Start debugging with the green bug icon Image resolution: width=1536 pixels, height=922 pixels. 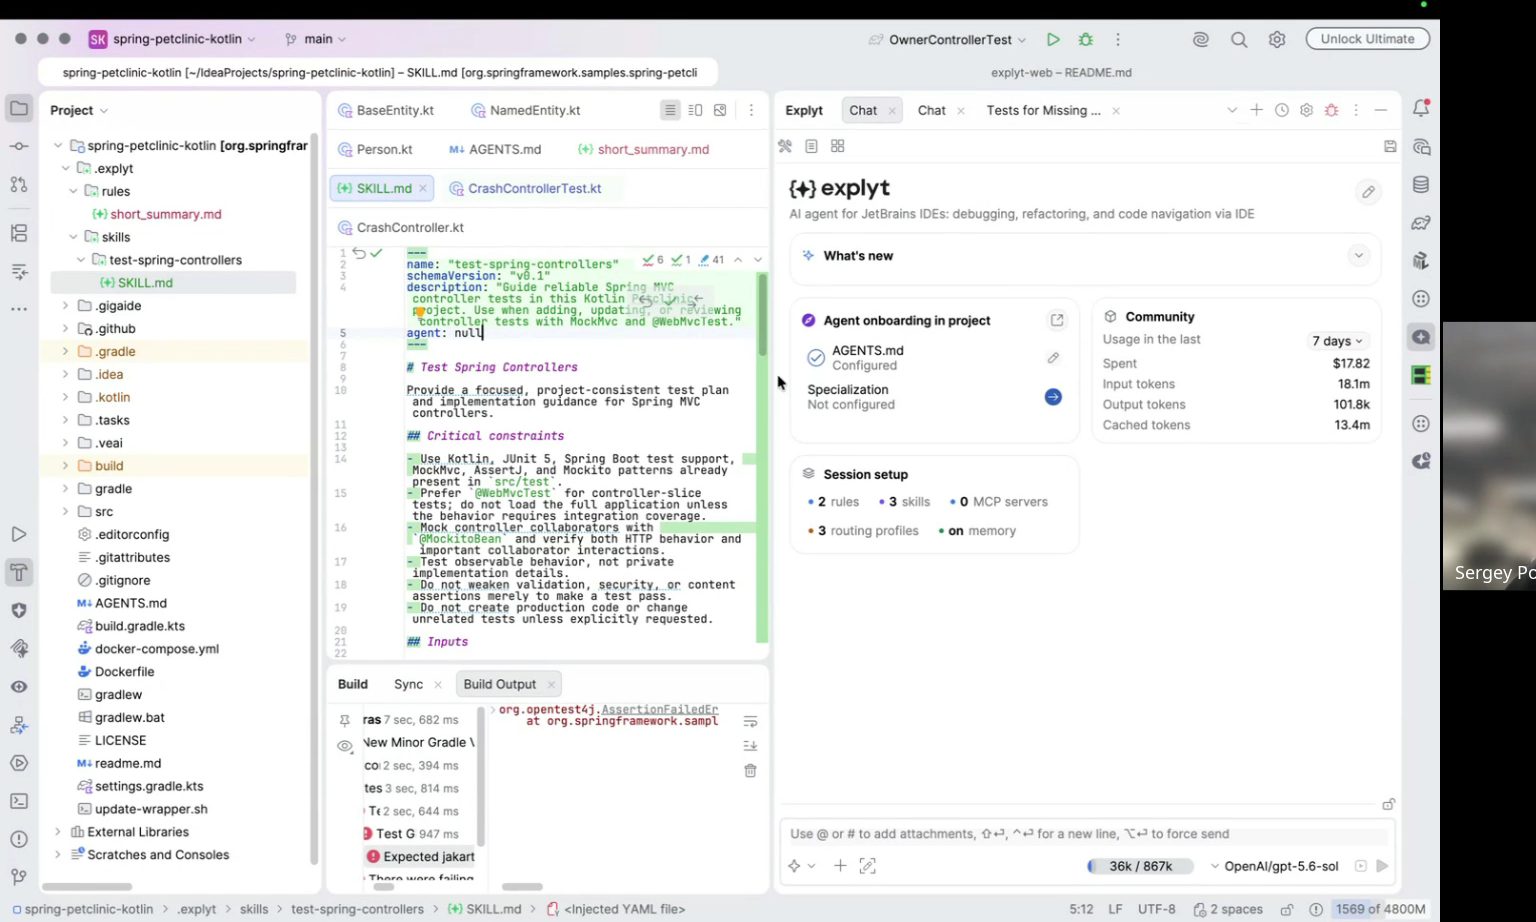pyautogui.click(x=1086, y=39)
